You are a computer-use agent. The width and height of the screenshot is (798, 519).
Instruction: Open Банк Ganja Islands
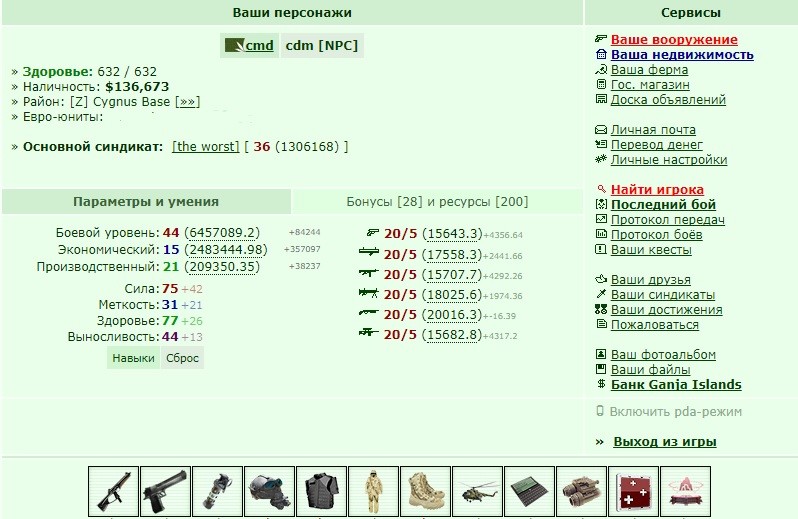pyautogui.click(x=676, y=385)
